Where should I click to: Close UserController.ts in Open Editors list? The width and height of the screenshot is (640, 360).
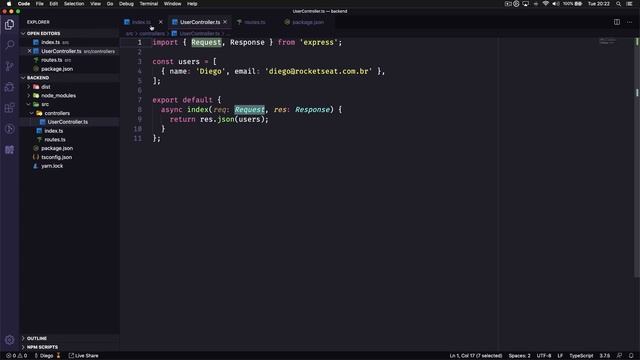[29, 51]
